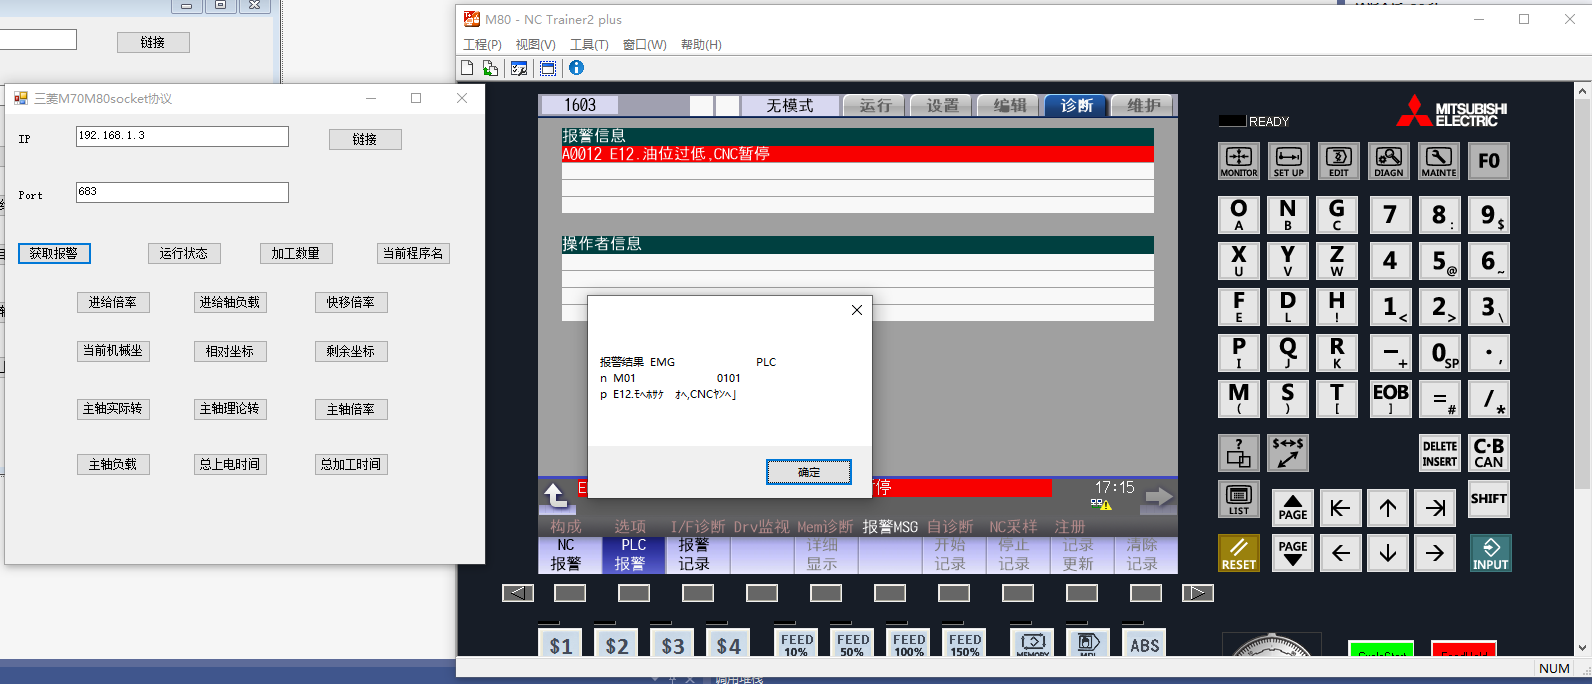Click the menu return up-arrow icon

pyautogui.click(x=556, y=495)
